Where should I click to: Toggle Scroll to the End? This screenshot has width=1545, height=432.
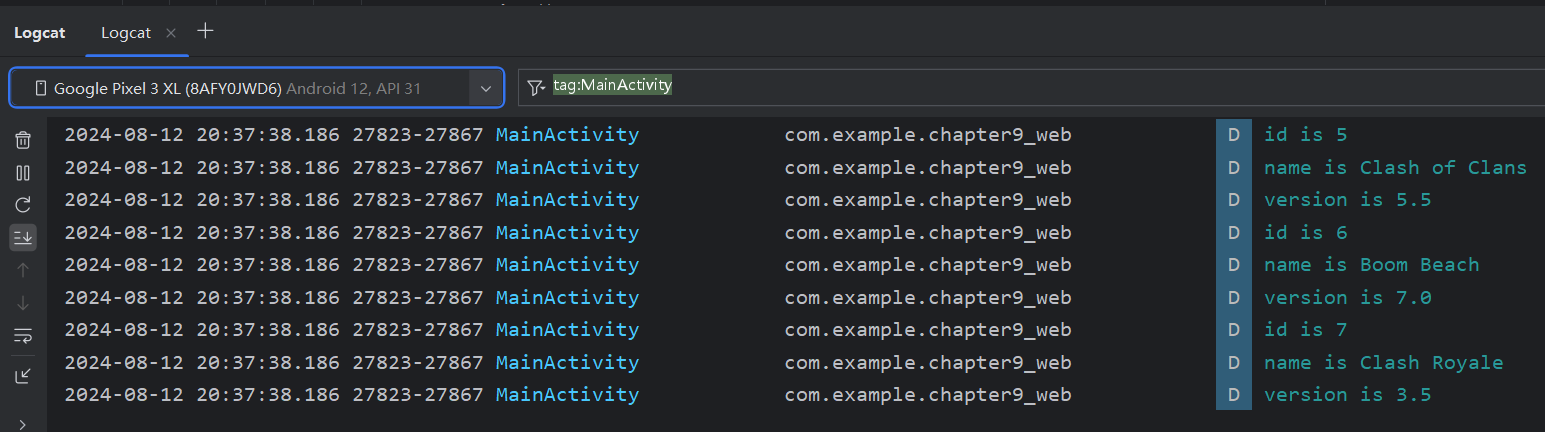23,237
